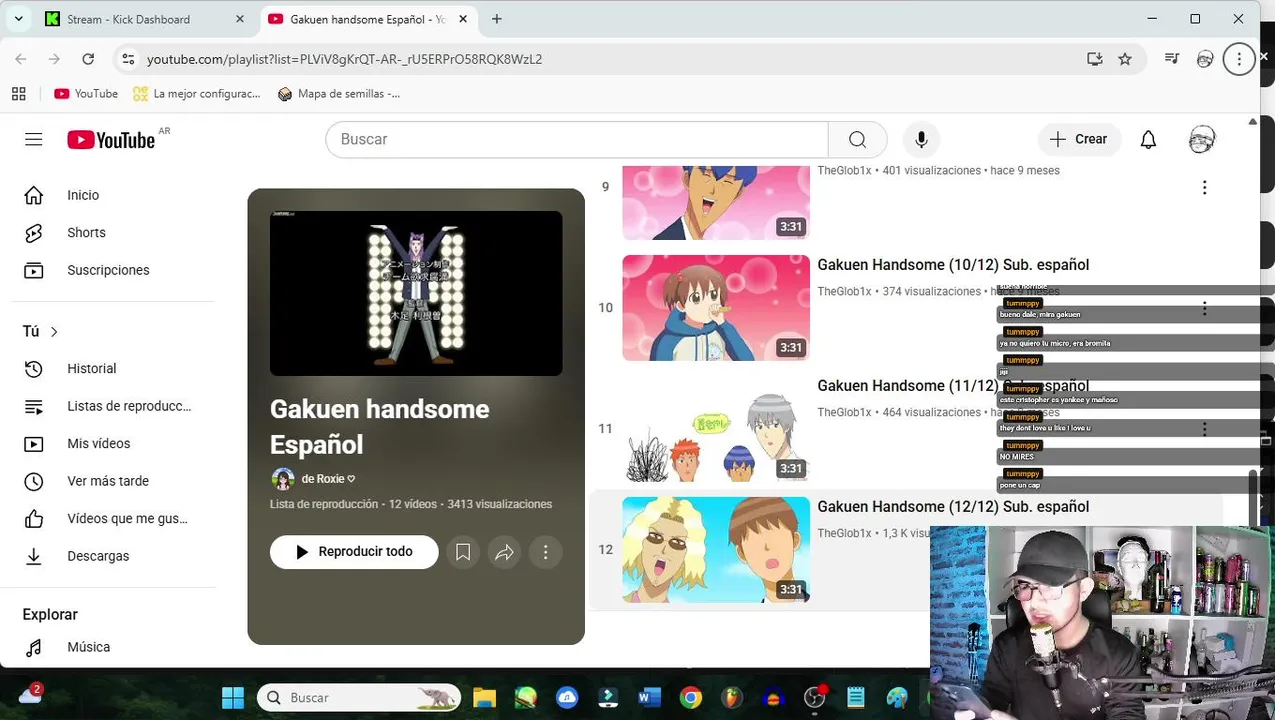Open Gakuen Handsome (10/12) Sub. español title
Image resolution: width=1275 pixels, height=720 pixels.
(x=953, y=265)
